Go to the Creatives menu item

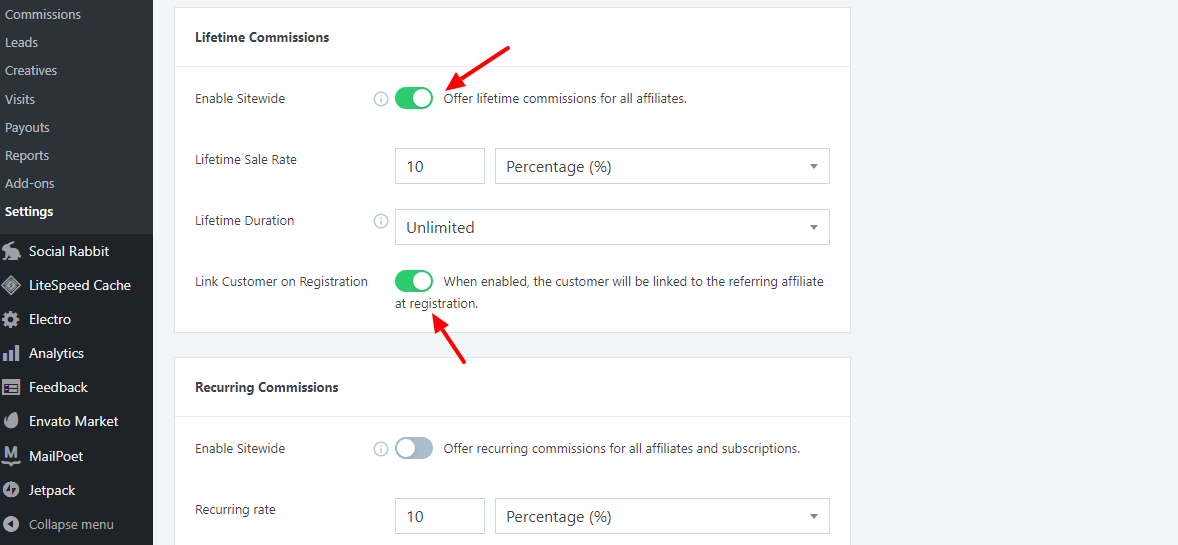tap(31, 71)
